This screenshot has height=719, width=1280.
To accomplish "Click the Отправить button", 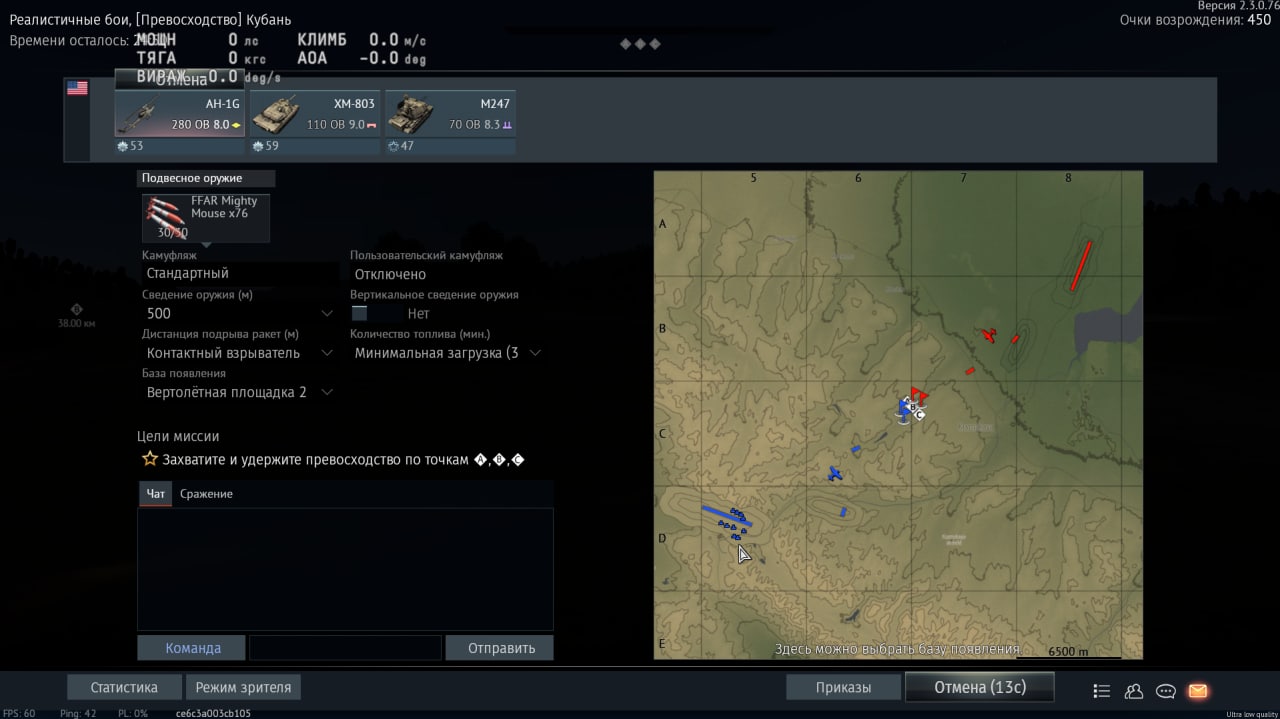I will pos(501,648).
